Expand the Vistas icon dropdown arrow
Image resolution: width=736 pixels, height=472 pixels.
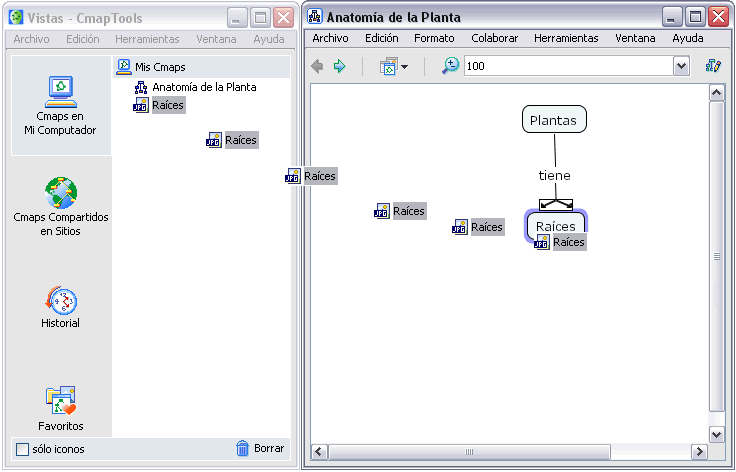coord(405,67)
